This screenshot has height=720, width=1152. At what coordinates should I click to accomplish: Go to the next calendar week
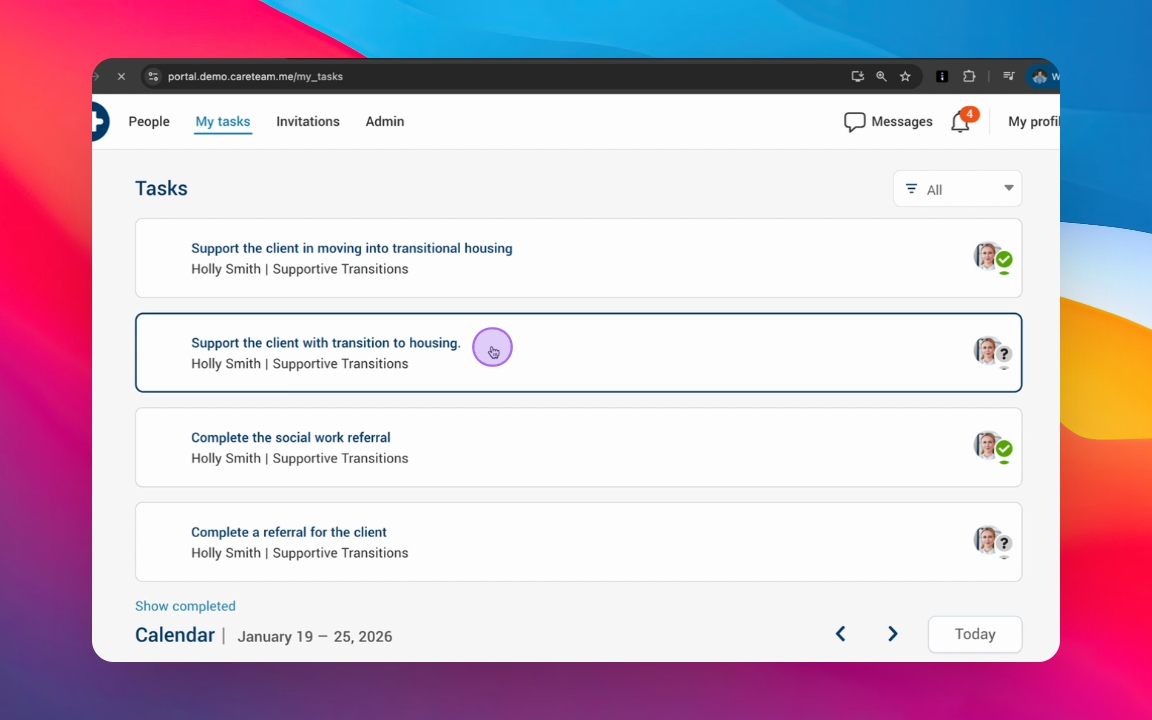pos(893,634)
